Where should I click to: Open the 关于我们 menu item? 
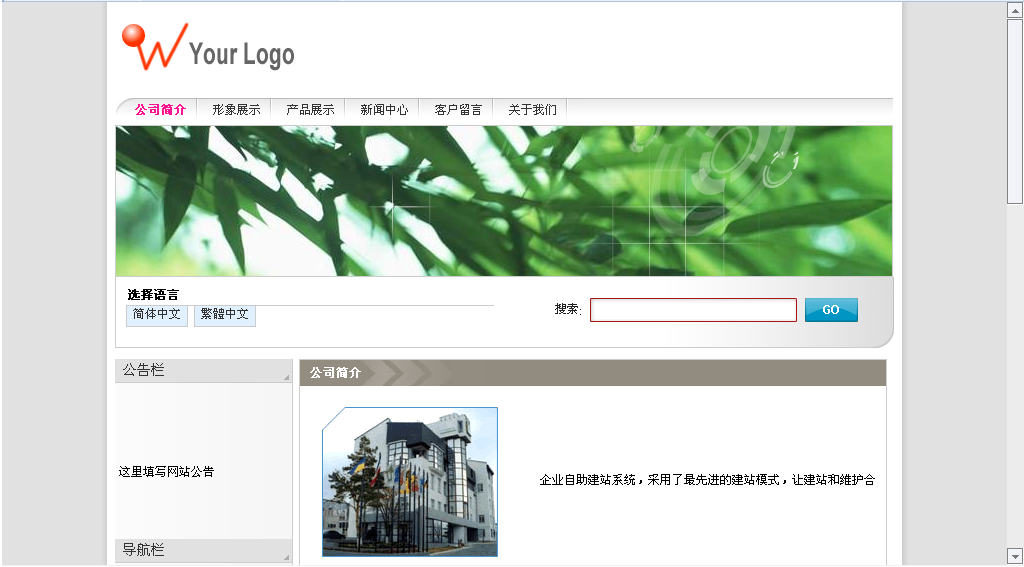[532, 110]
